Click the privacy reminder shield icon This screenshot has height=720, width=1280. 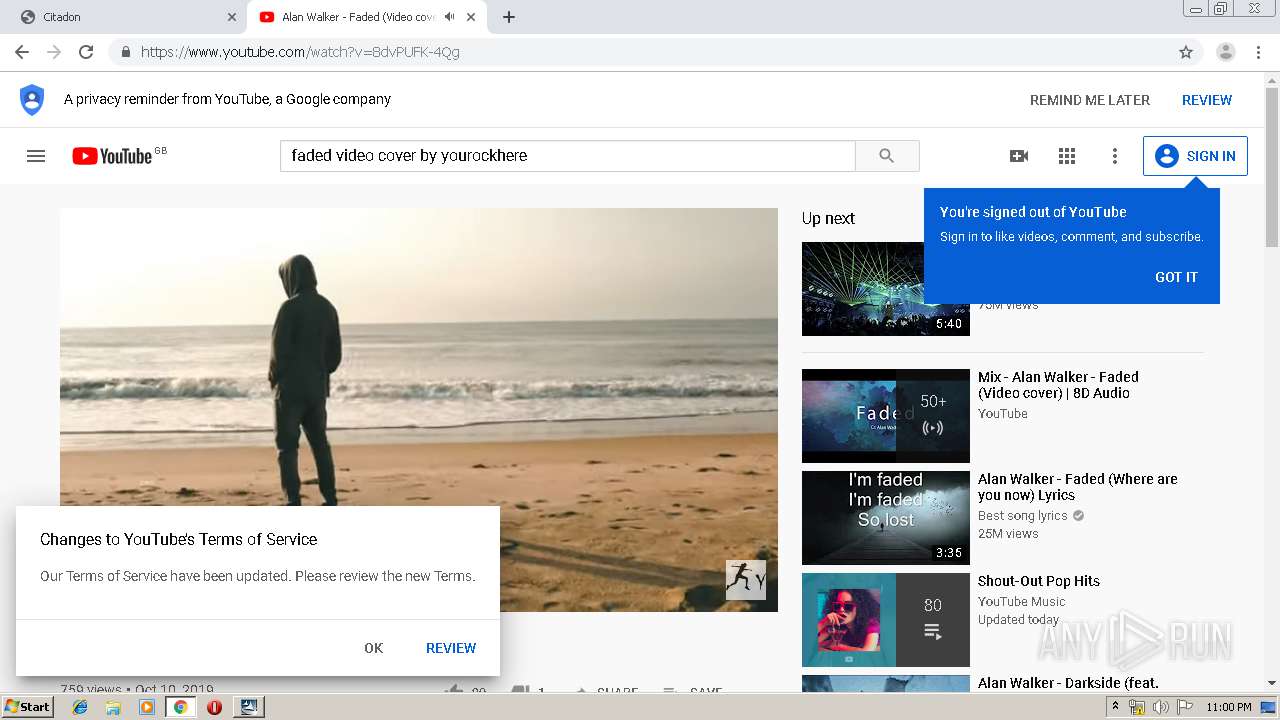pos(32,100)
